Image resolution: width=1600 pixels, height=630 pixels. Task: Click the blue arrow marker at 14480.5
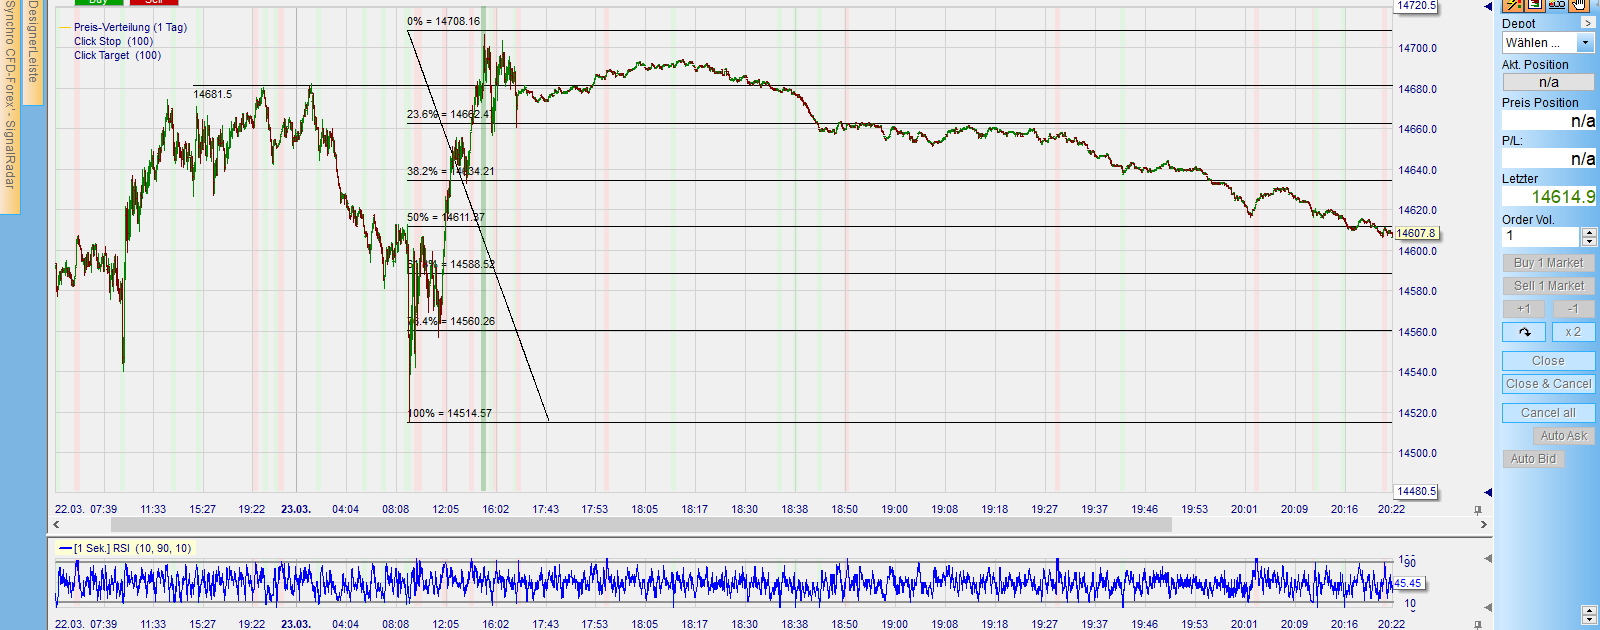point(1488,492)
